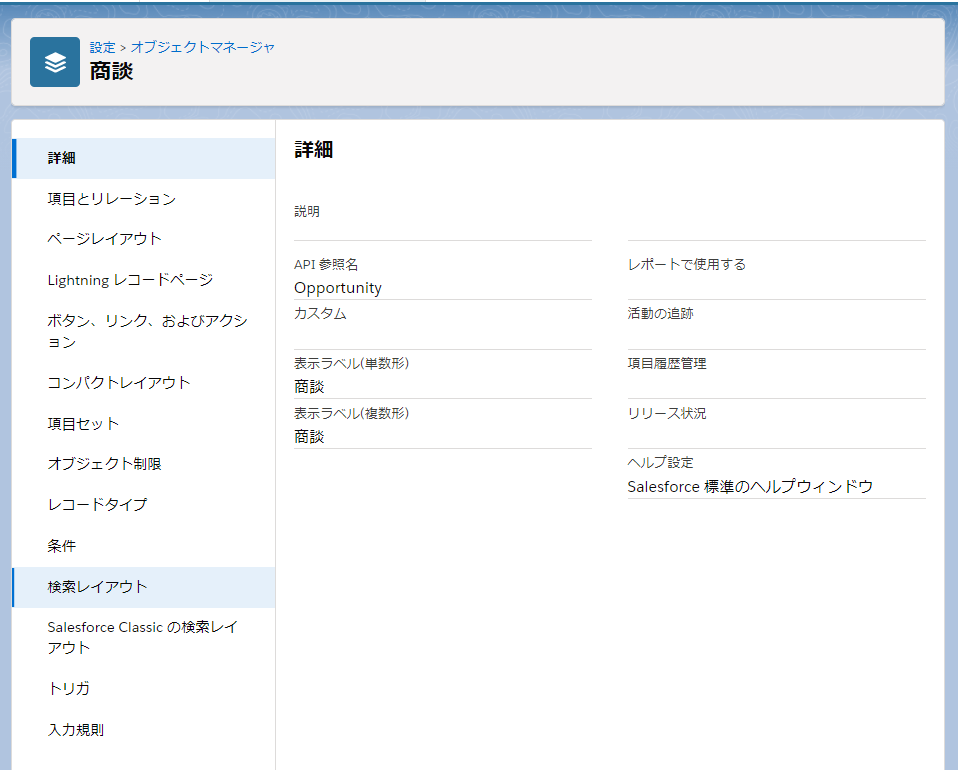Image resolution: width=958 pixels, height=770 pixels.
Task: Click the API 参照名 label
Action: (x=326, y=265)
